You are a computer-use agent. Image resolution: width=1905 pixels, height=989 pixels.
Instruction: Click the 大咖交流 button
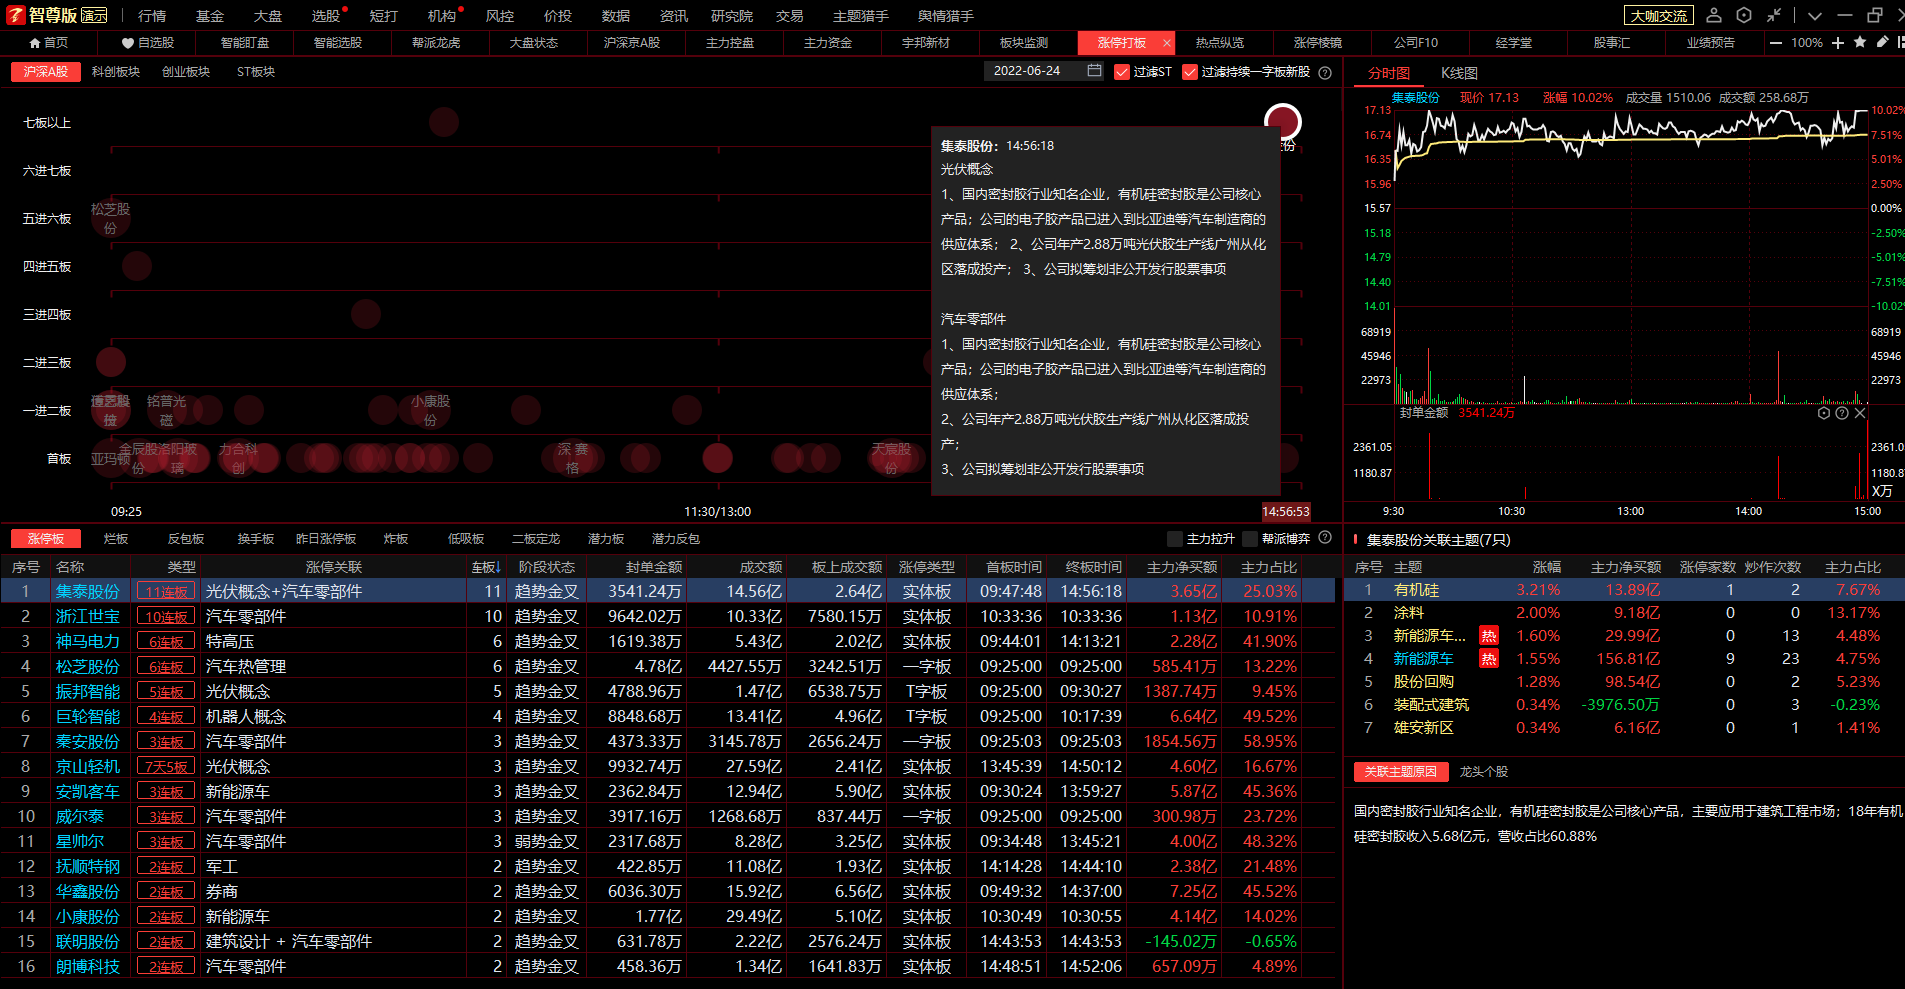pos(1659,16)
